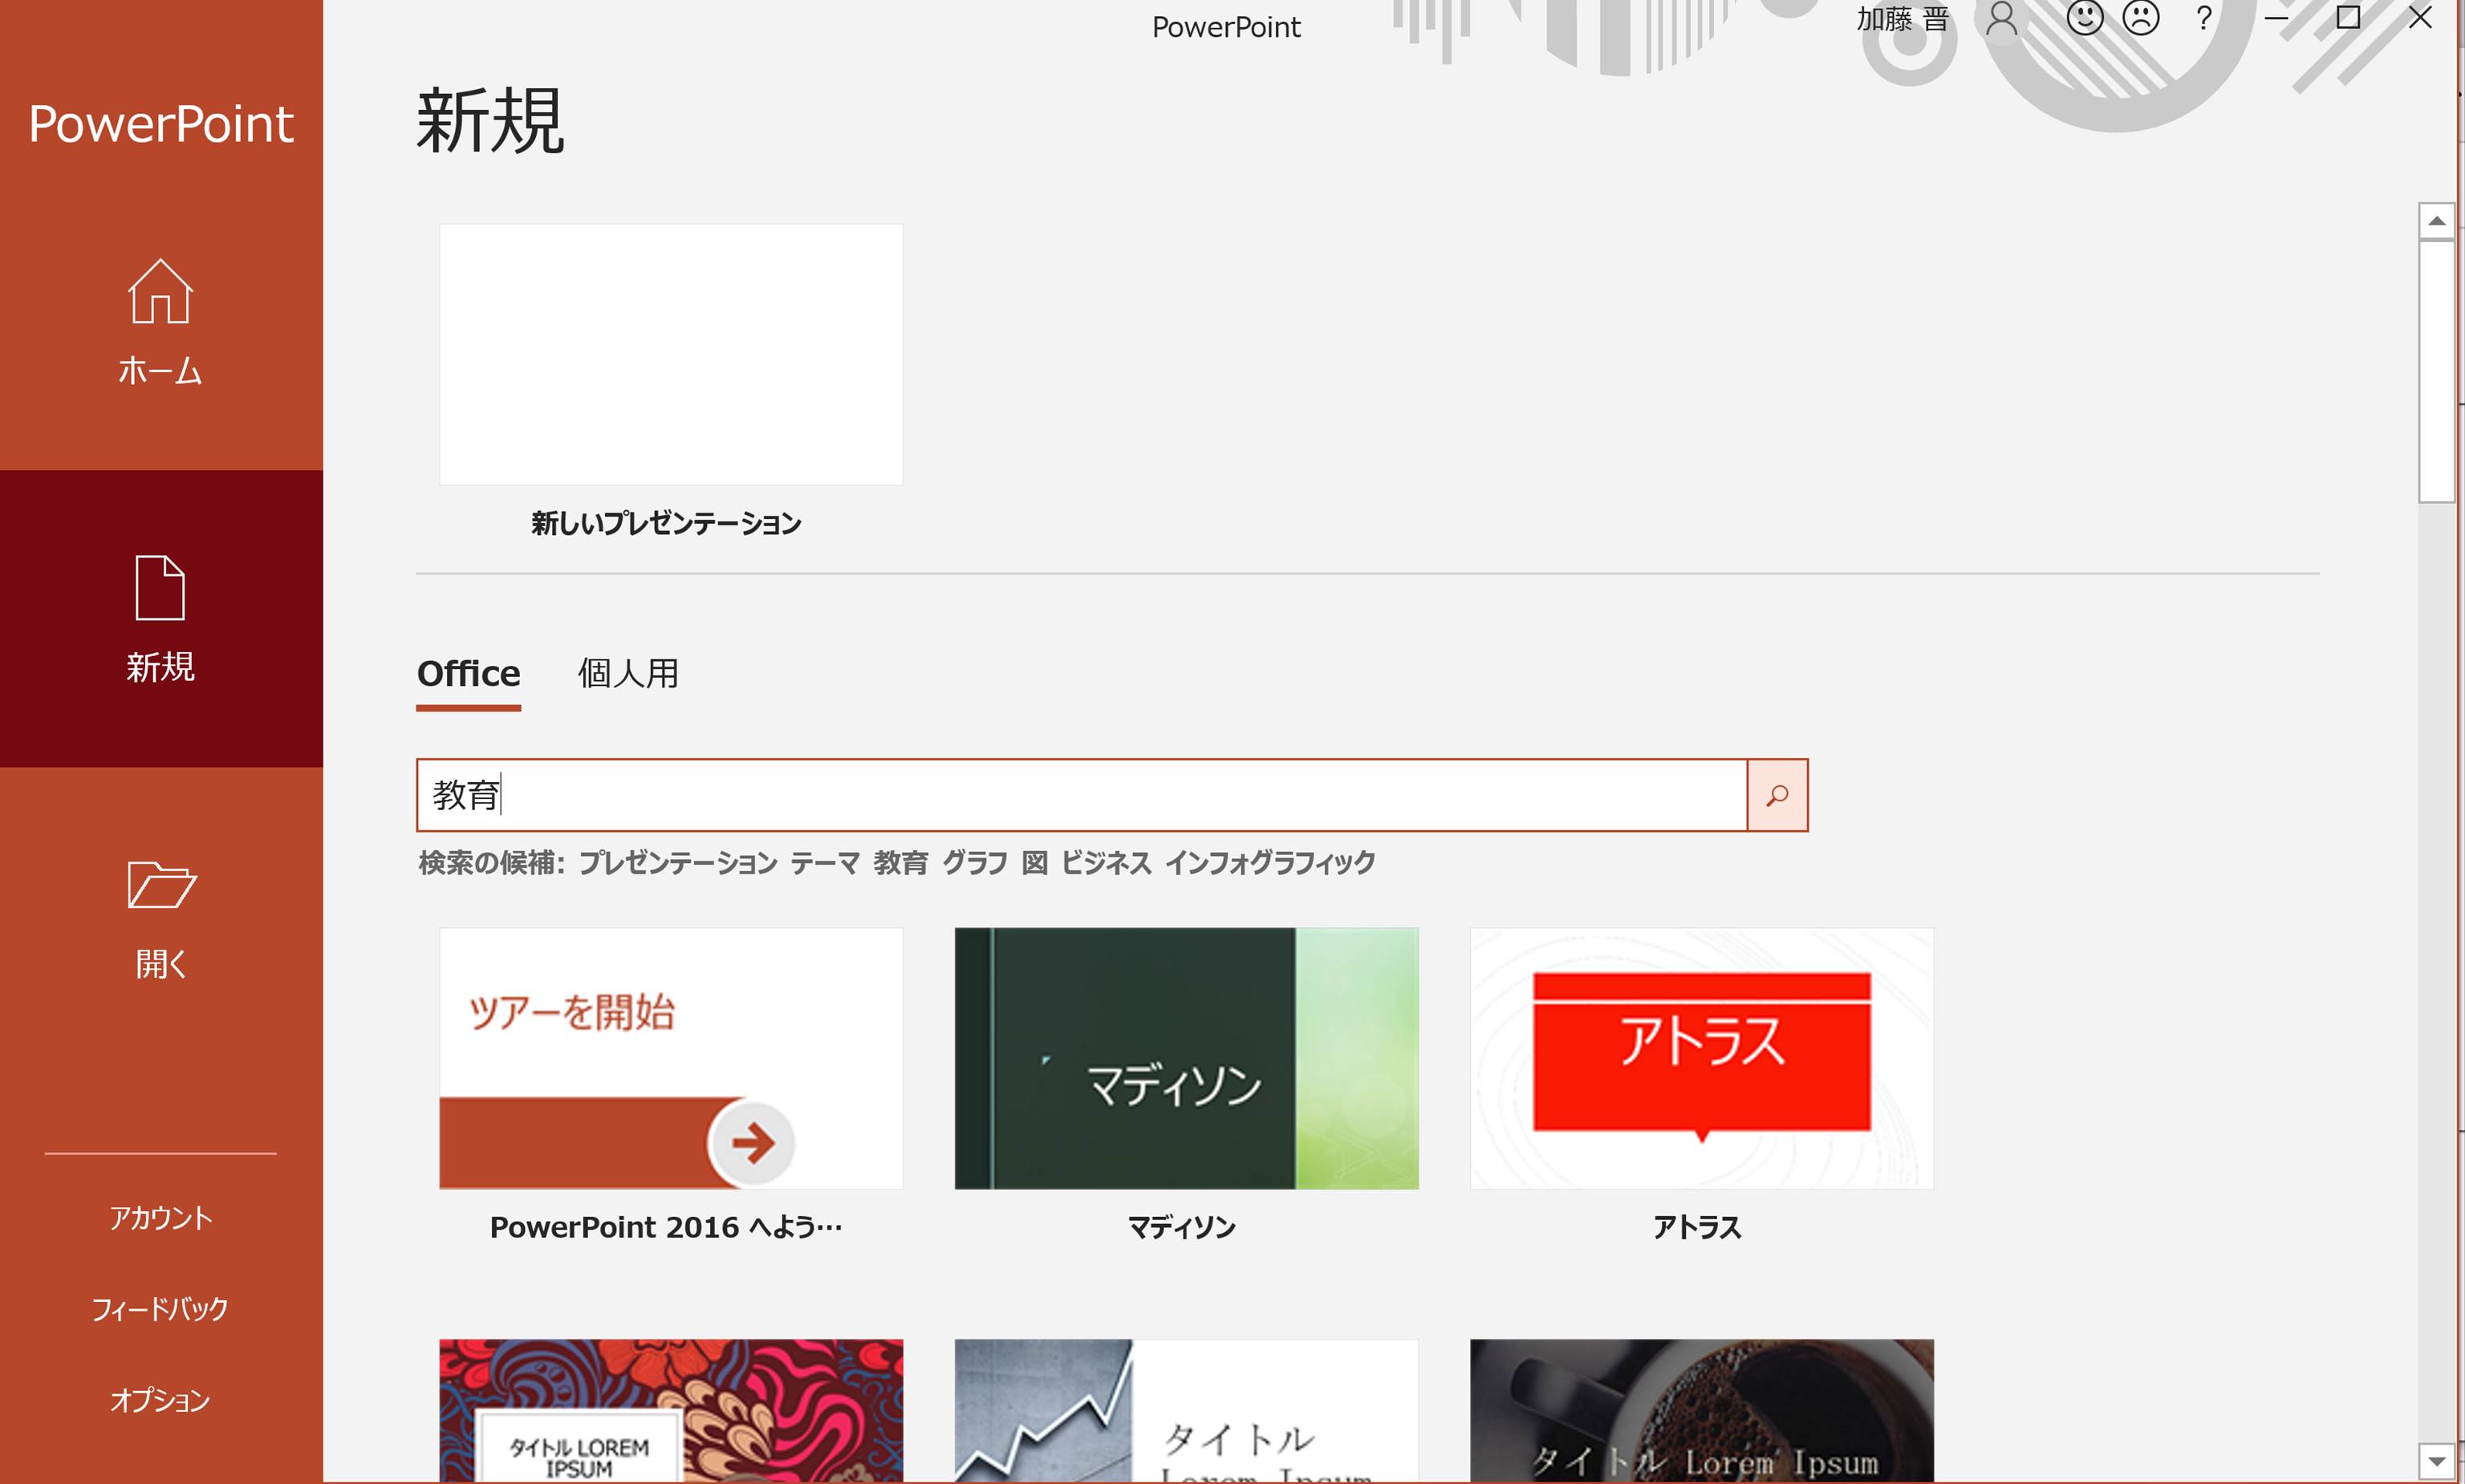Click scrollbar down arrow

point(2436,1460)
